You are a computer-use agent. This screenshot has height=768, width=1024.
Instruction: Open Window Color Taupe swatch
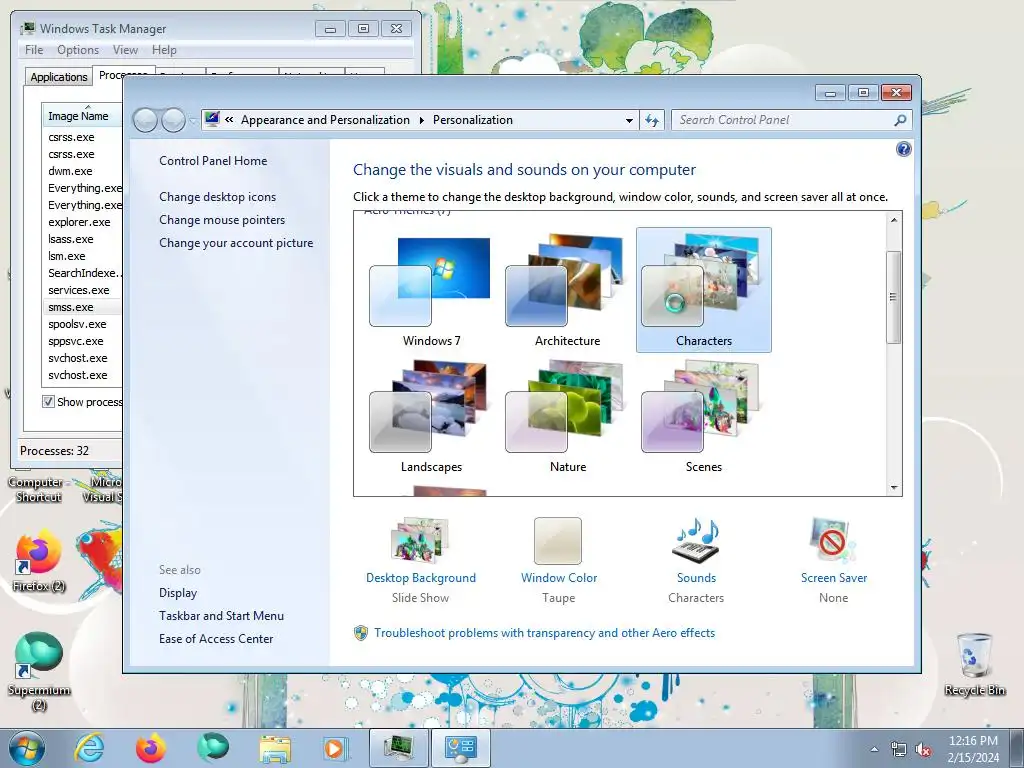(x=558, y=541)
